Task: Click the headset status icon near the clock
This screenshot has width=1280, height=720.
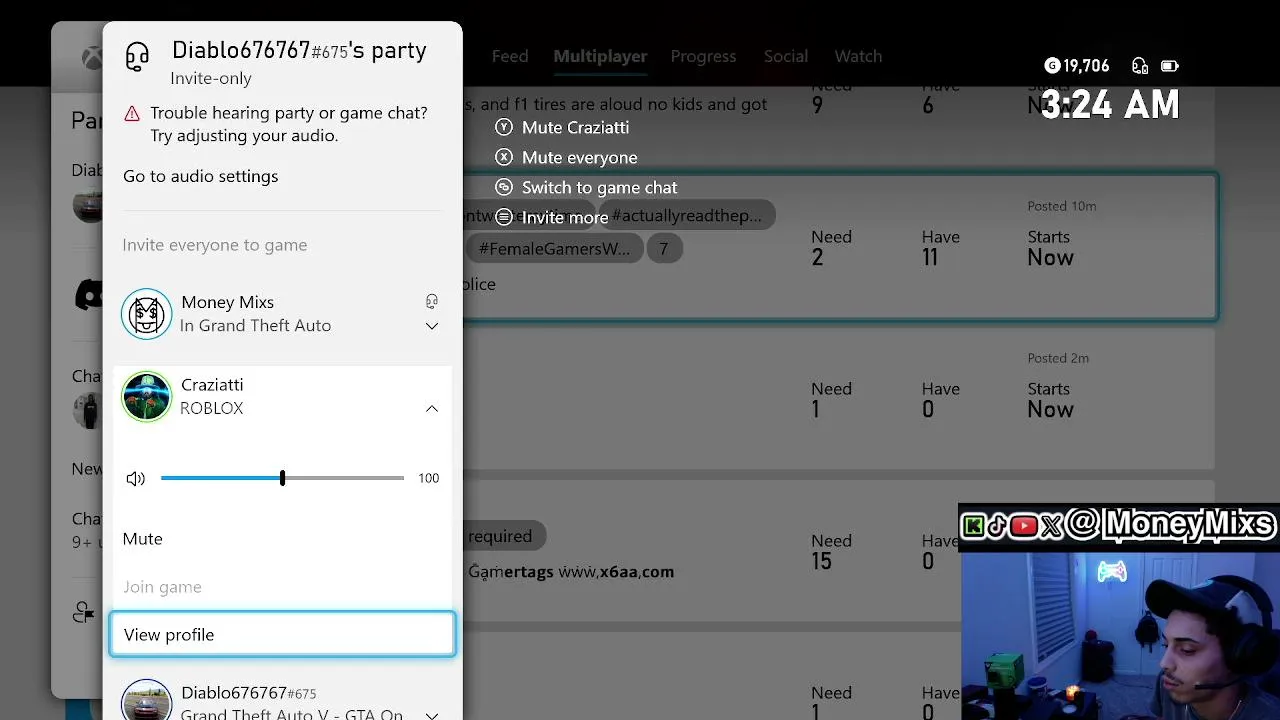Action: coord(1140,66)
